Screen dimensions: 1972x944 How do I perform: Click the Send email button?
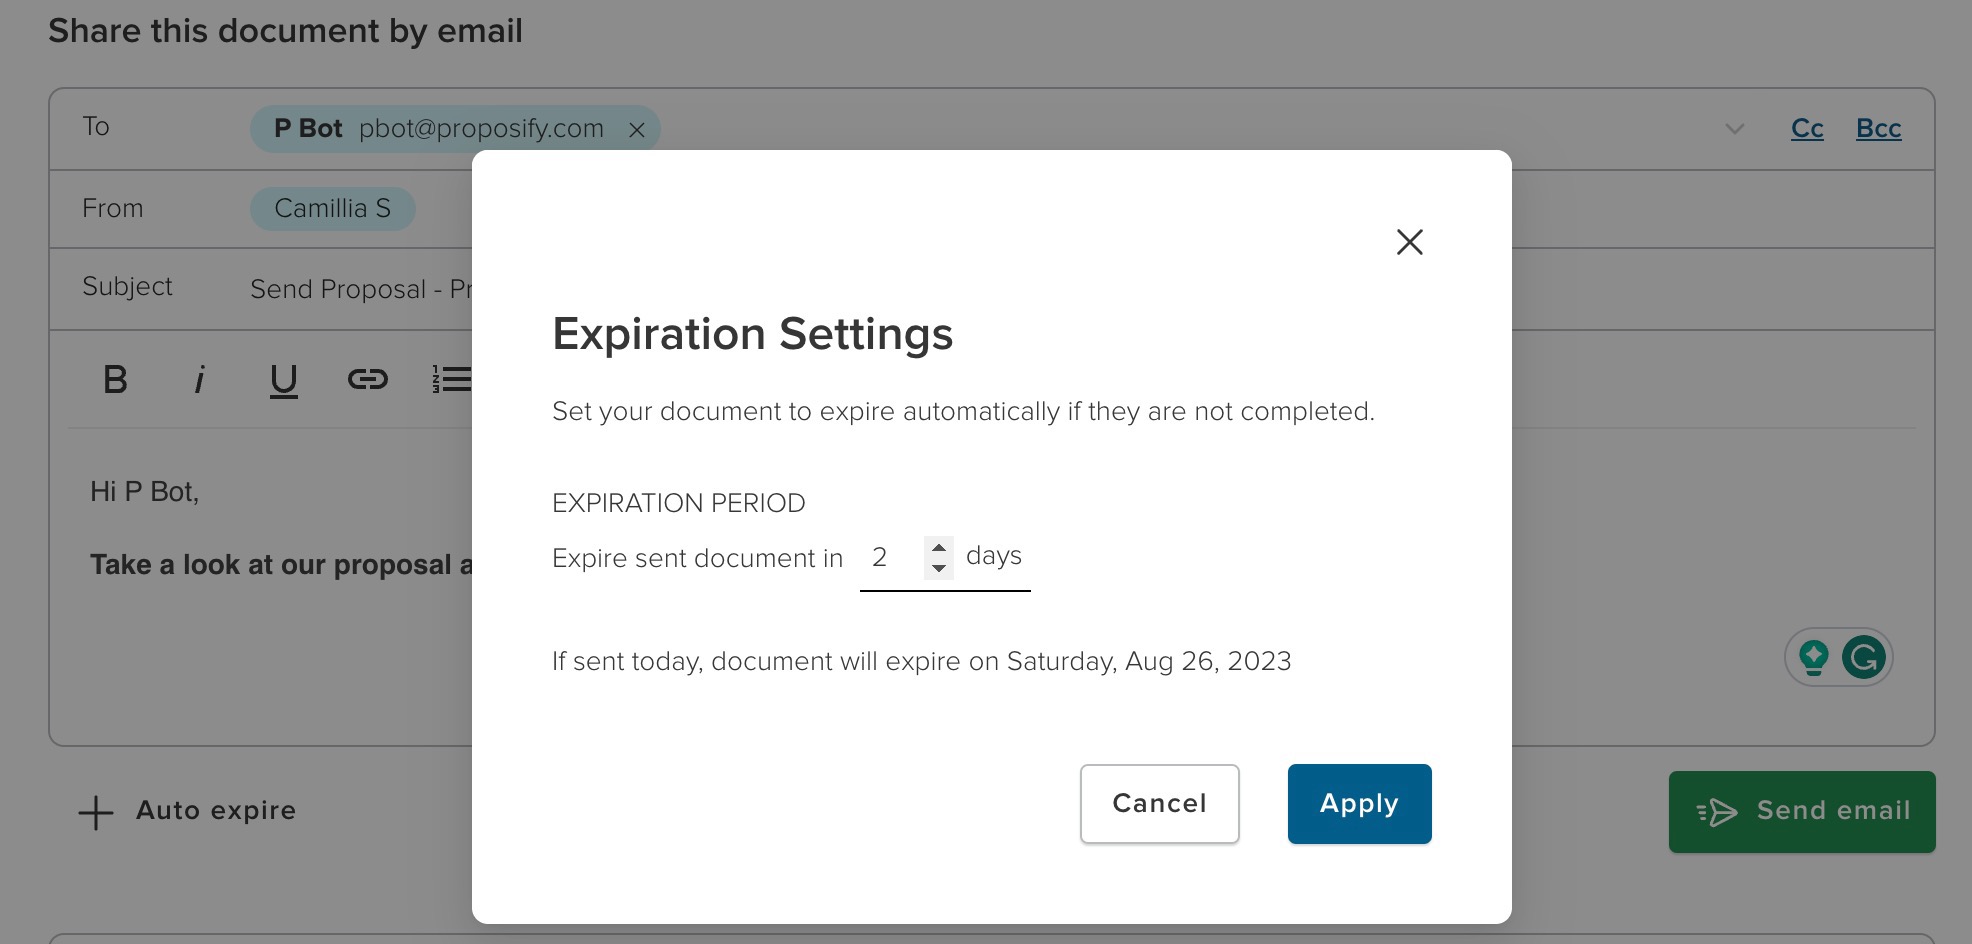click(x=1801, y=811)
